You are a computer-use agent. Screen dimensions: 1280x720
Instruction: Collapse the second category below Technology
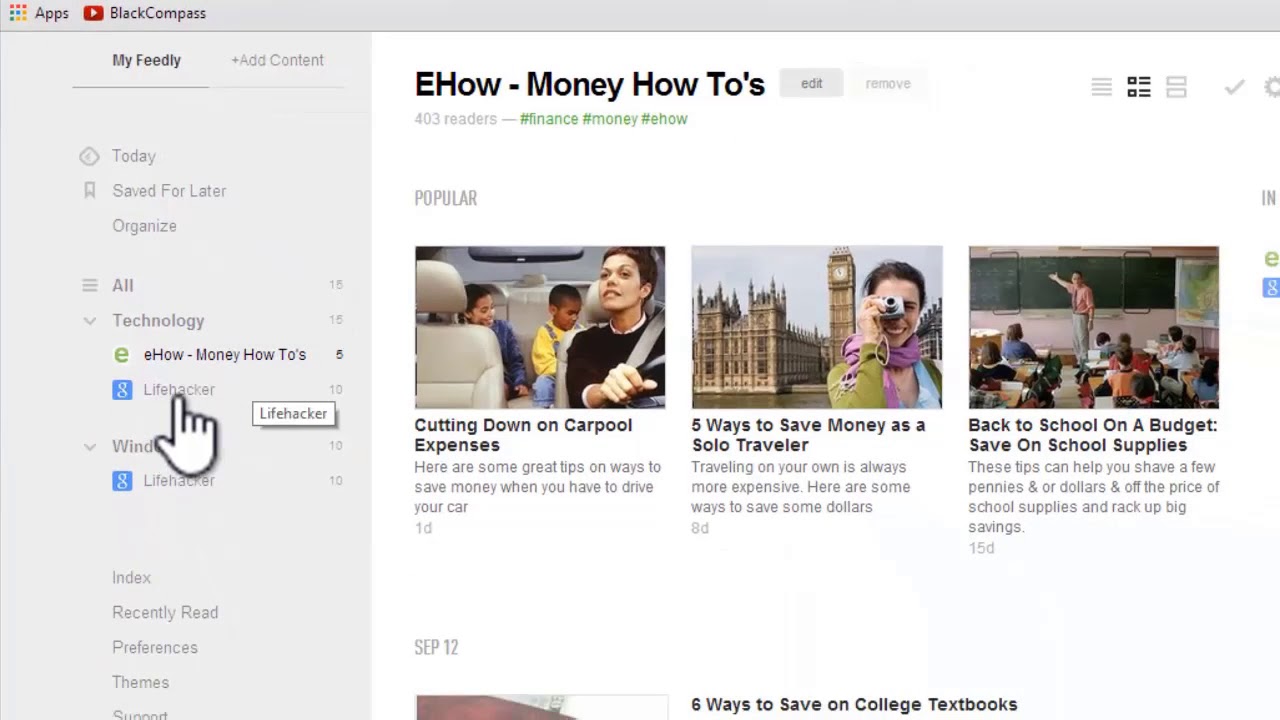click(x=90, y=446)
